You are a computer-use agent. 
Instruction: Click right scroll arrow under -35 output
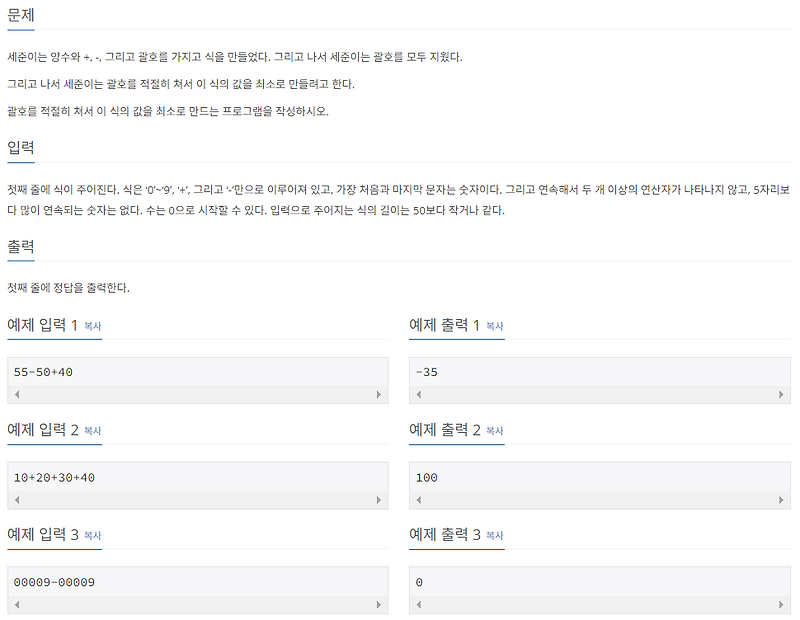(x=781, y=394)
